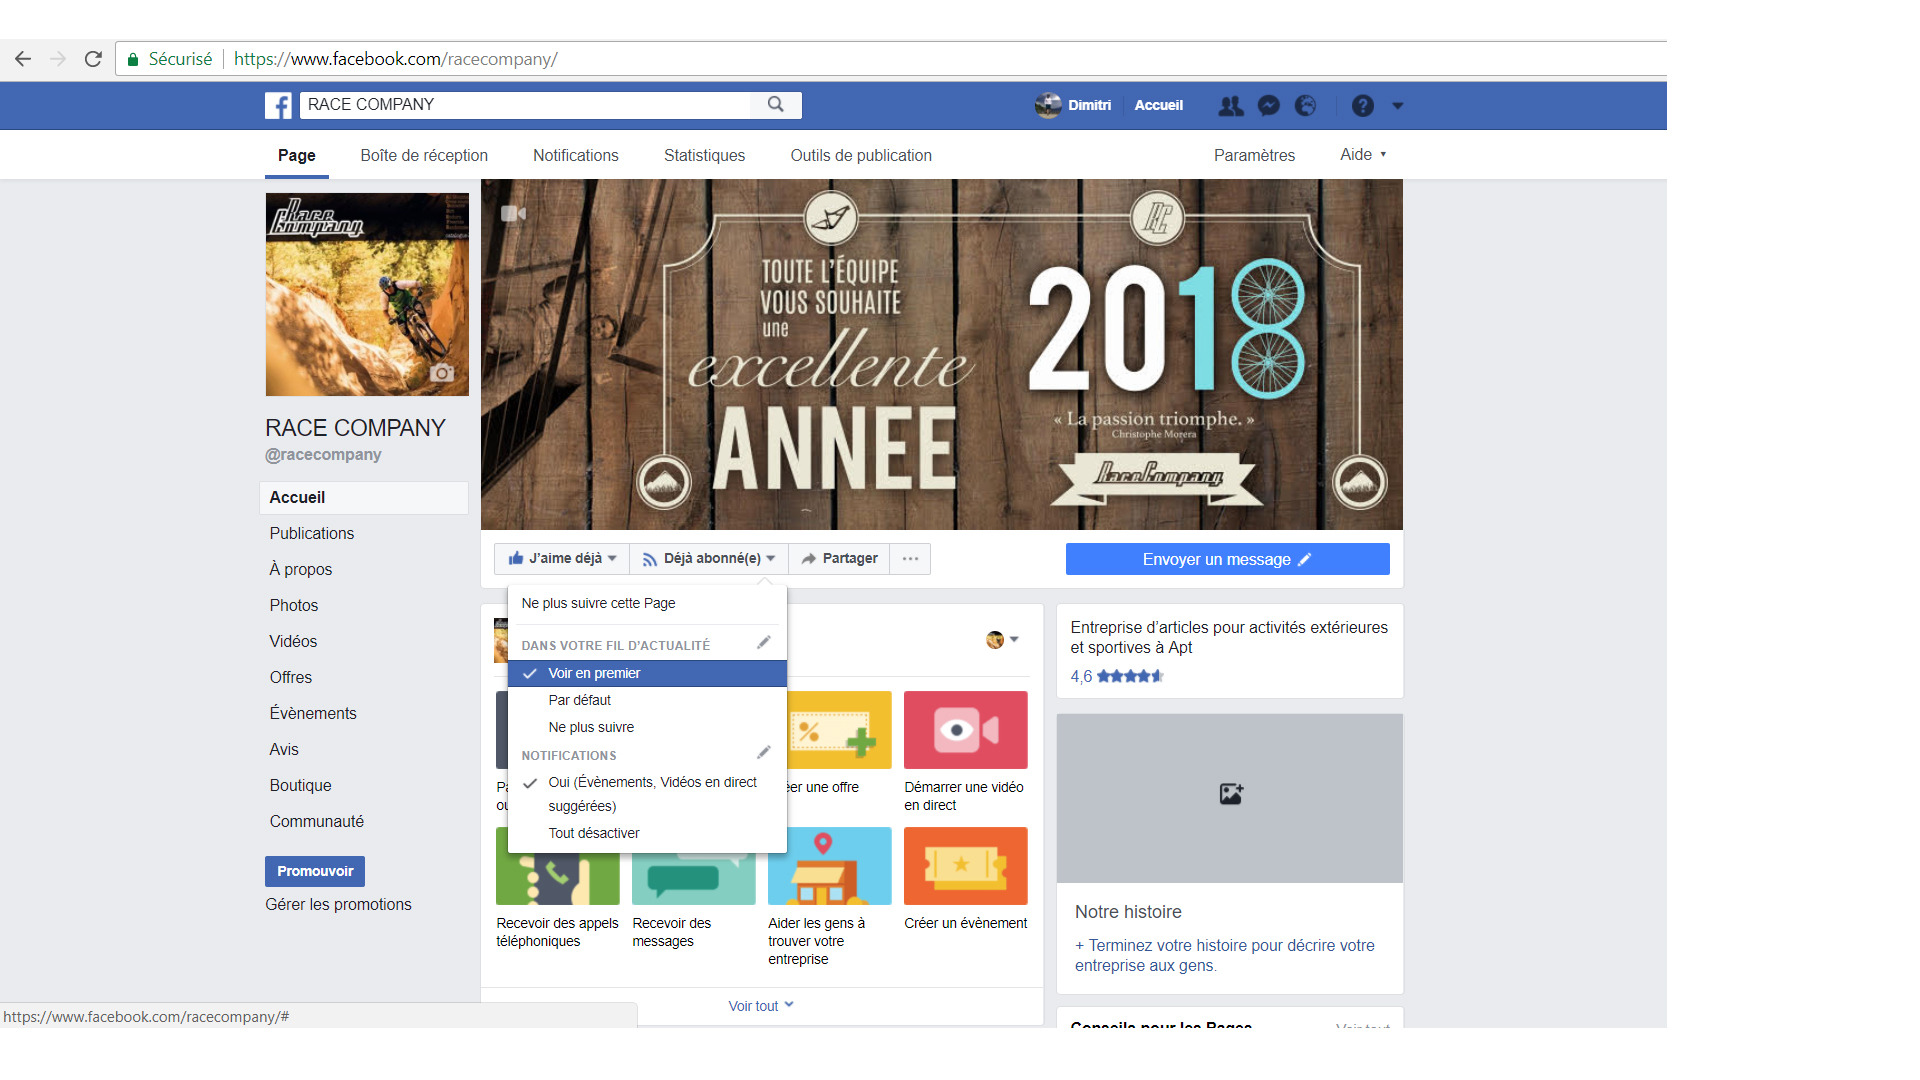Go back using browser back arrow
This screenshot has width=1920, height=1080.
(x=23, y=59)
